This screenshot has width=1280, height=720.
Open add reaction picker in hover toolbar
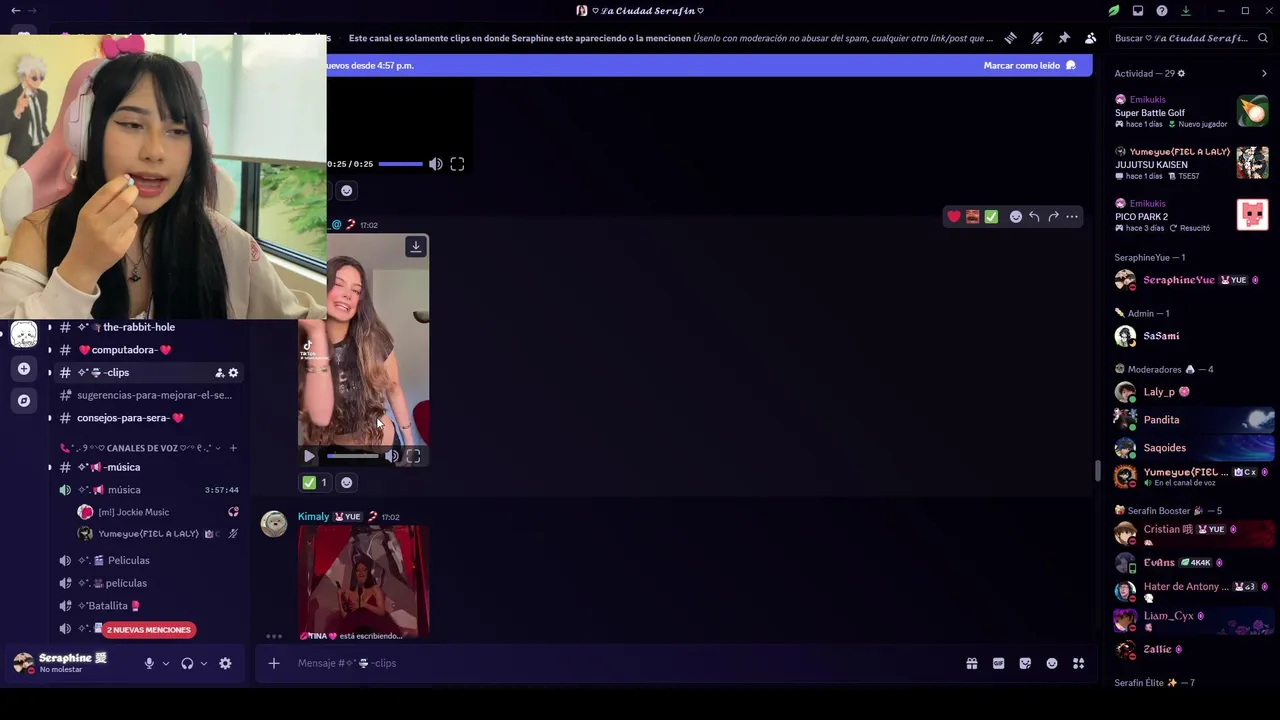point(1016,216)
